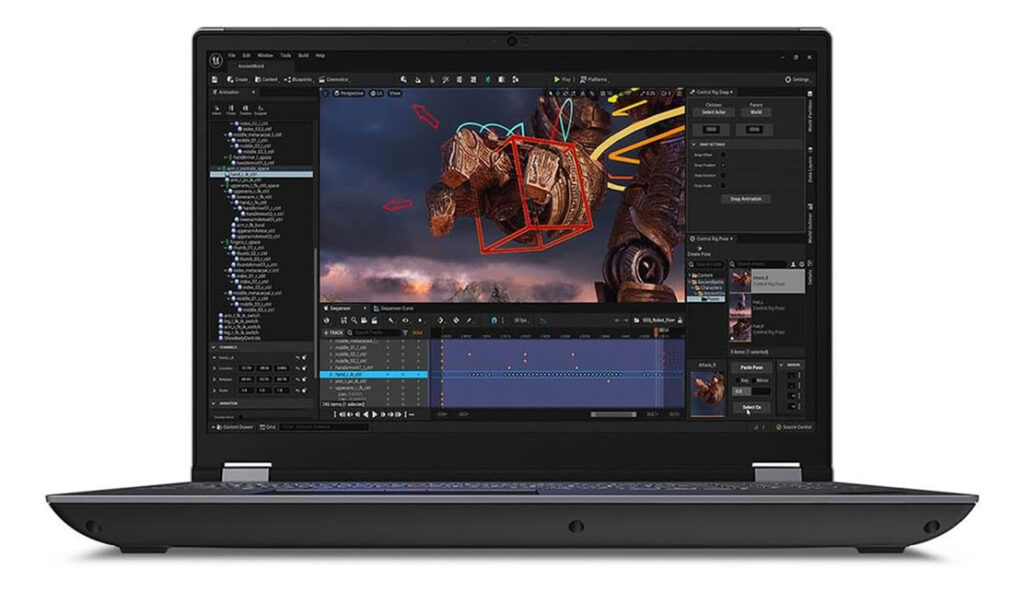Click Sequencer search magnifier toolbar icon
This screenshot has height=592, width=1024.
[354, 320]
